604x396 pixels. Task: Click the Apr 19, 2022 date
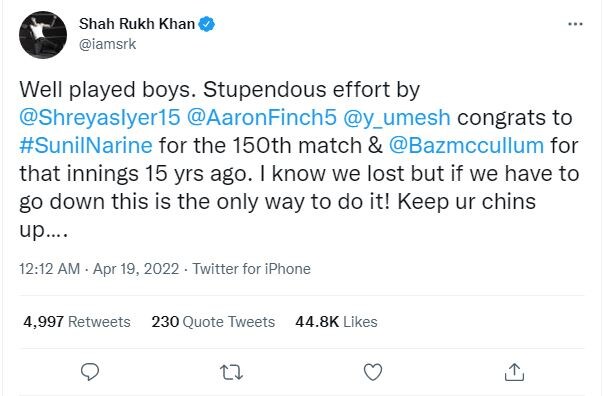(136, 269)
